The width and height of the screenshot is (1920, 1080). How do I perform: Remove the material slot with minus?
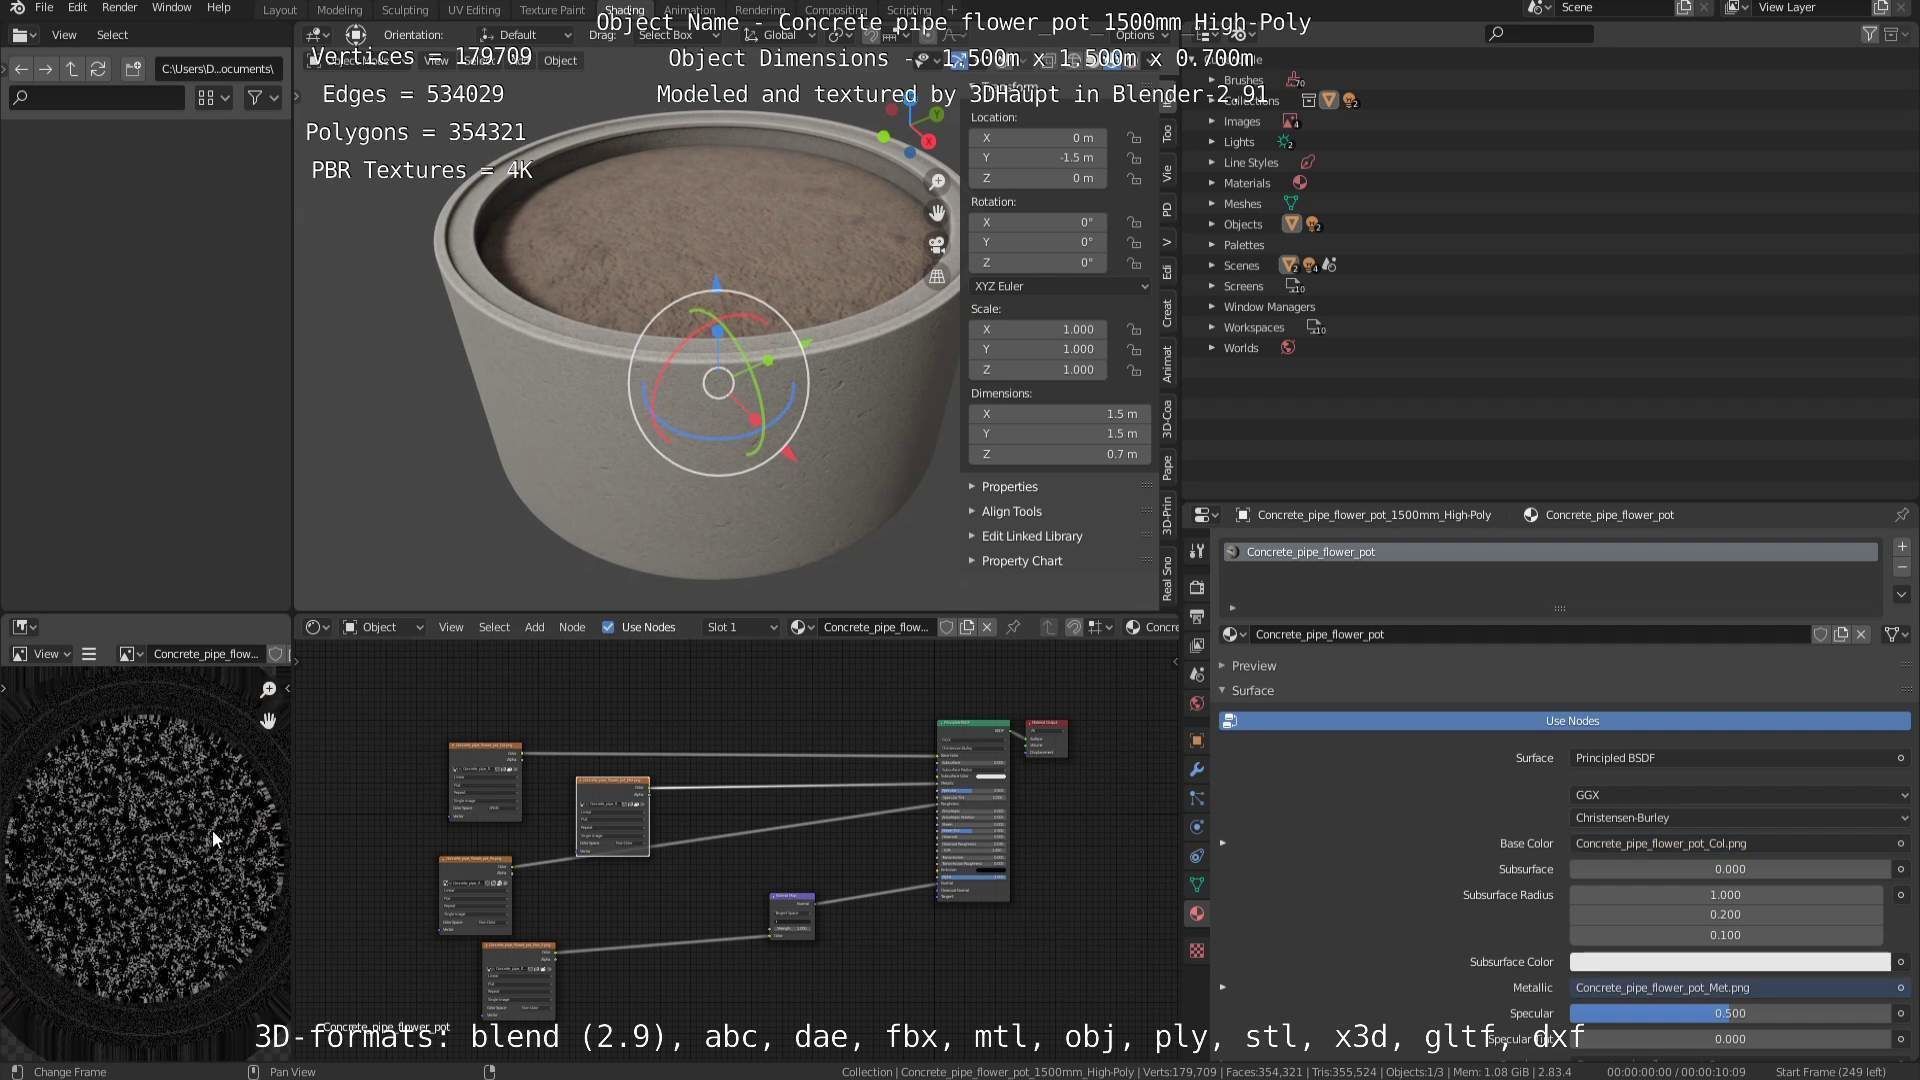tap(1902, 567)
